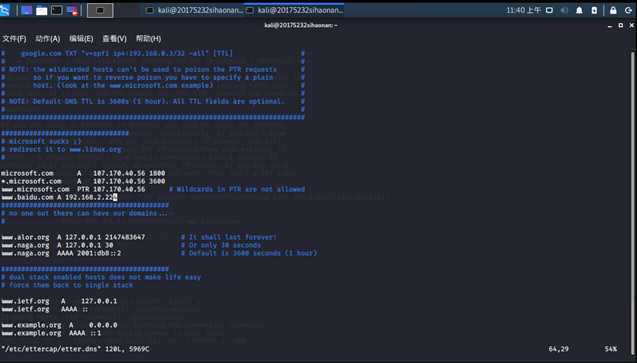The image size is (637, 363).
Task: Click the google.com TXT spf example line
Action: pyautogui.click(x=127, y=54)
